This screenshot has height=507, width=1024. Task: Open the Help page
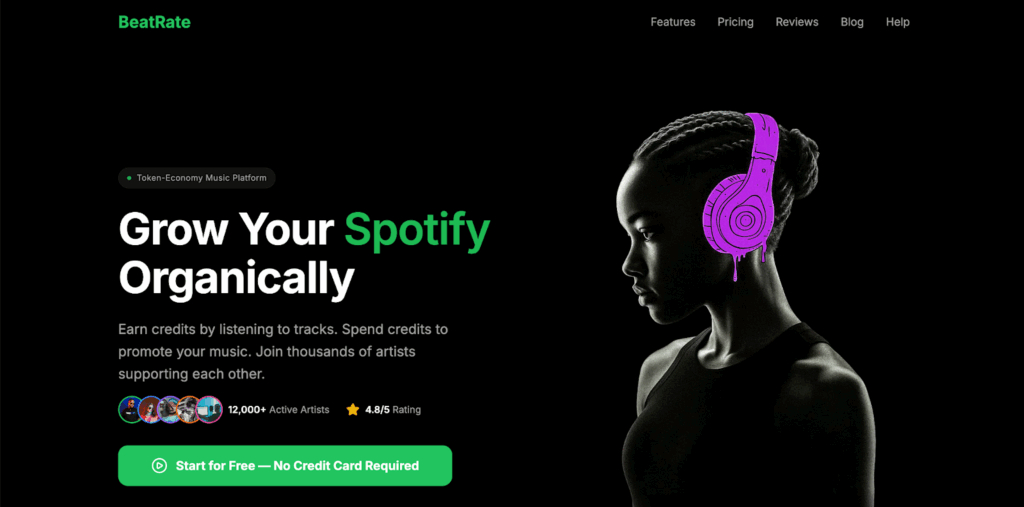coord(898,22)
